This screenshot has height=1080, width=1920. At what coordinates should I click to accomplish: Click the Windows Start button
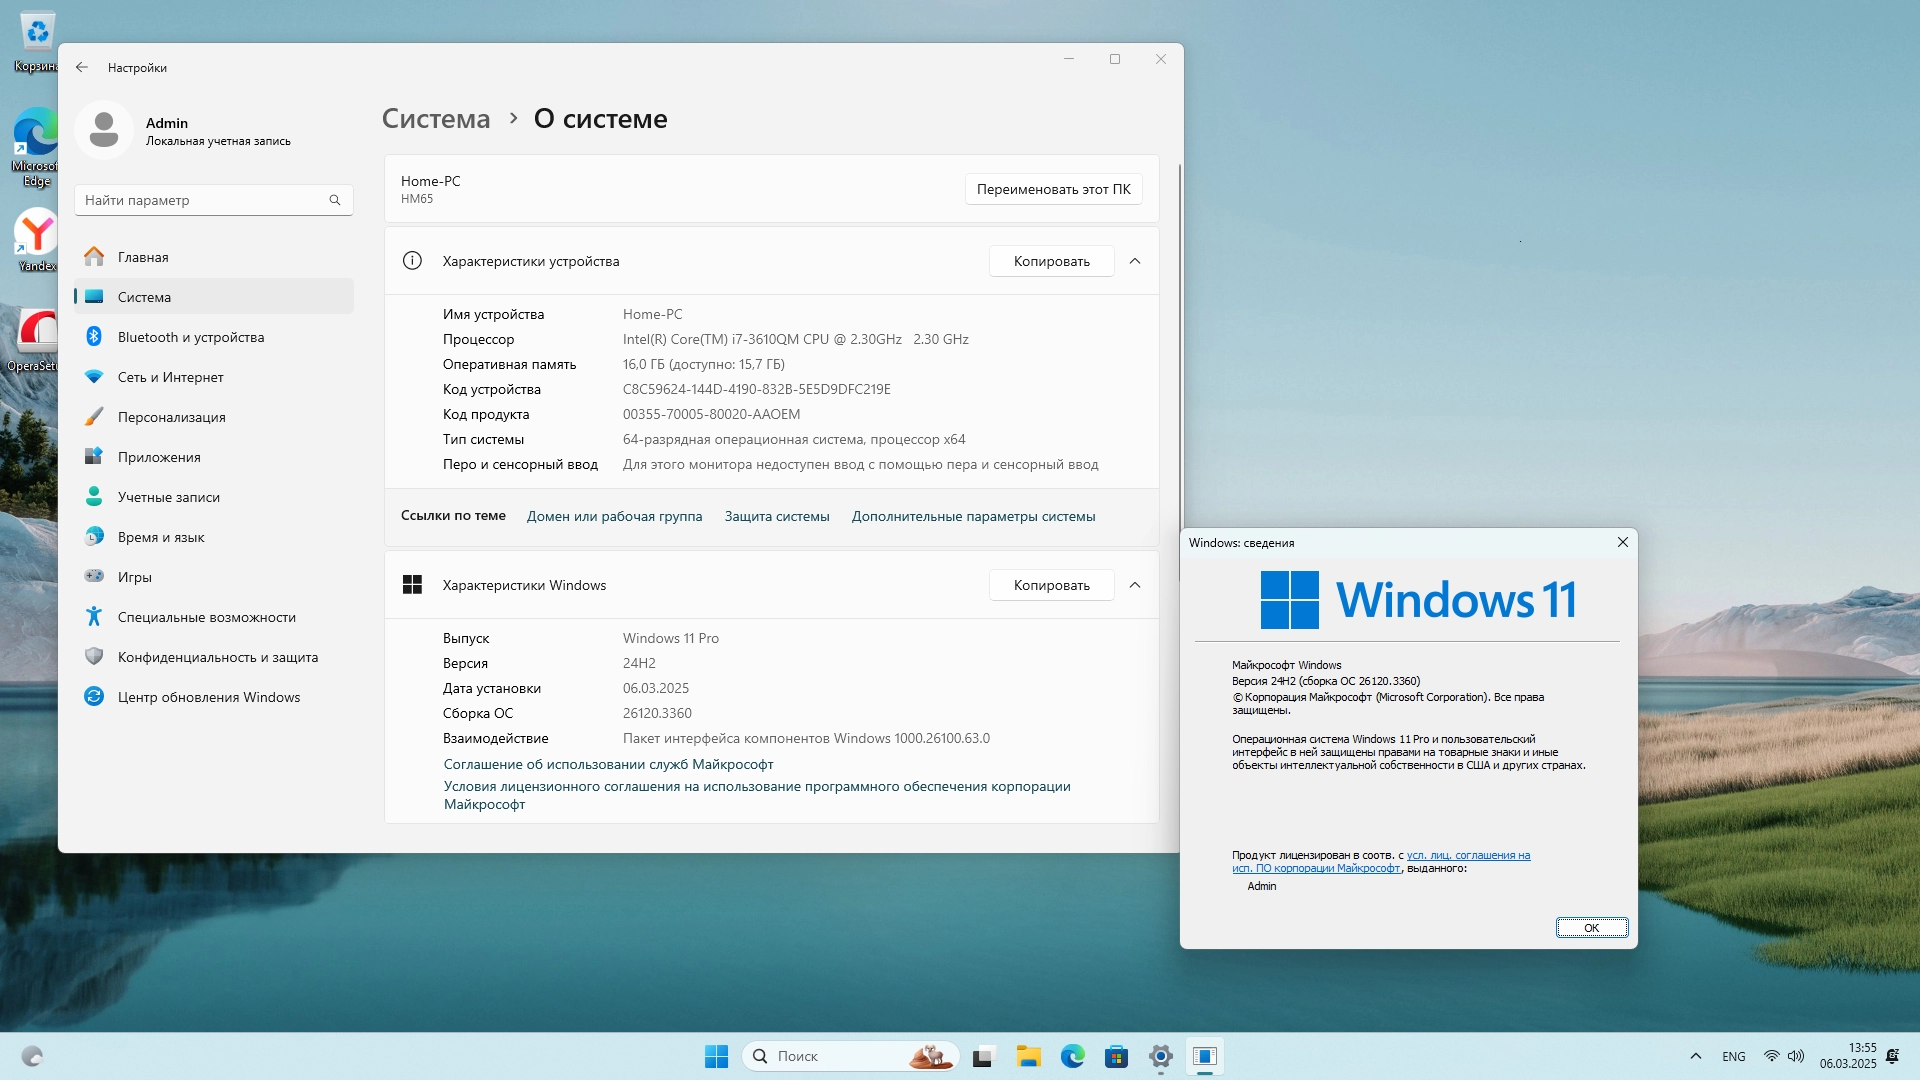[716, 1056]
